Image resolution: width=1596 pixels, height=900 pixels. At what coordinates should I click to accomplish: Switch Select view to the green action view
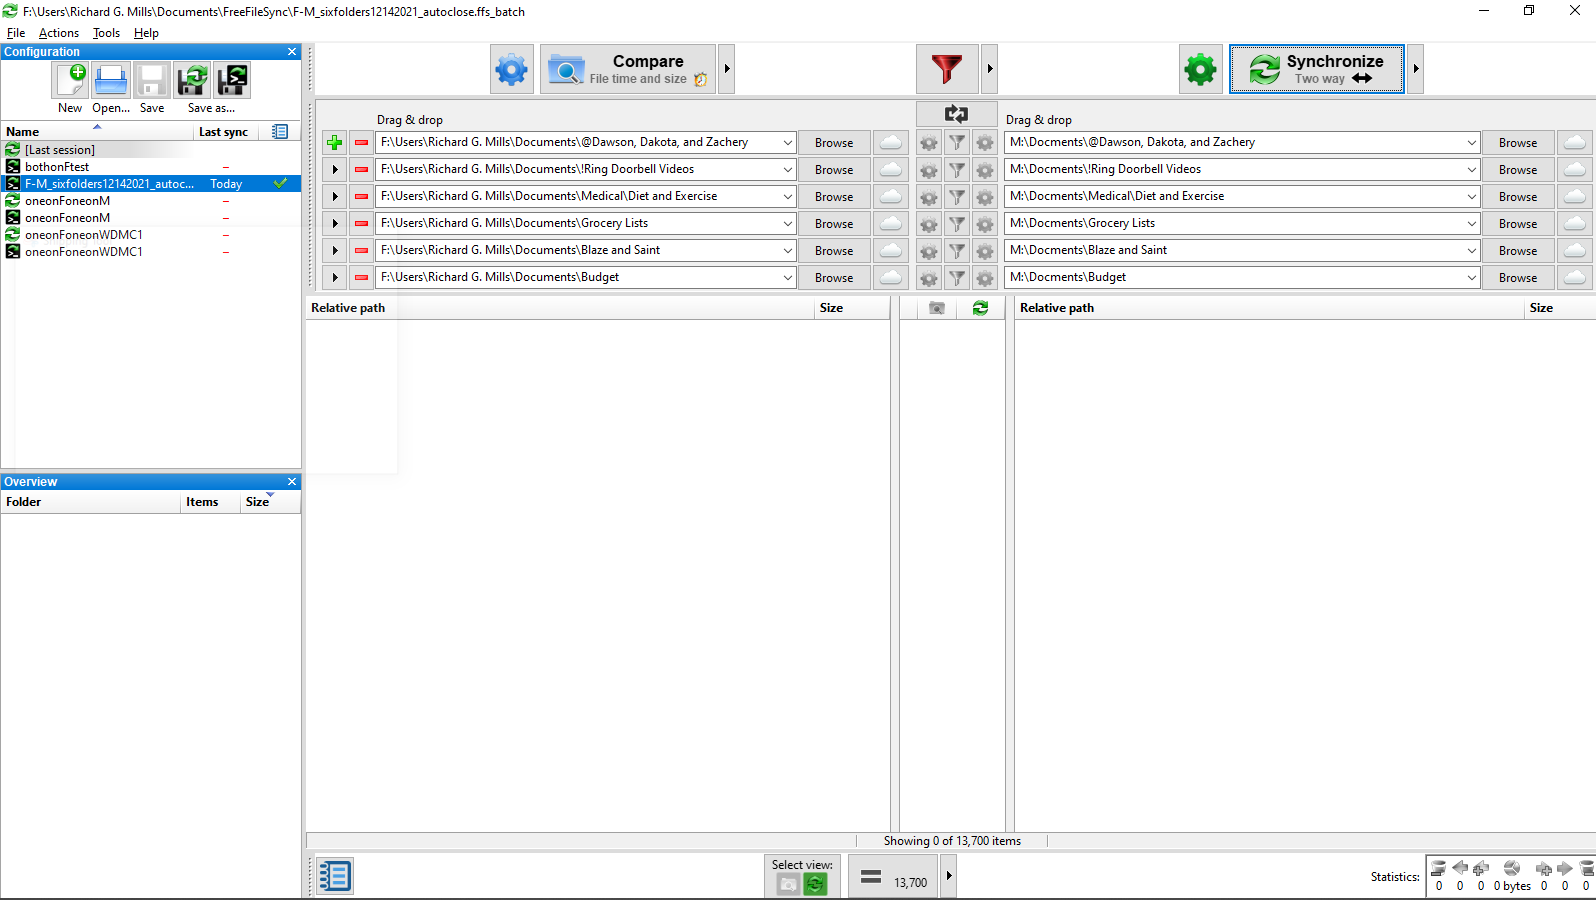[816, 884]
